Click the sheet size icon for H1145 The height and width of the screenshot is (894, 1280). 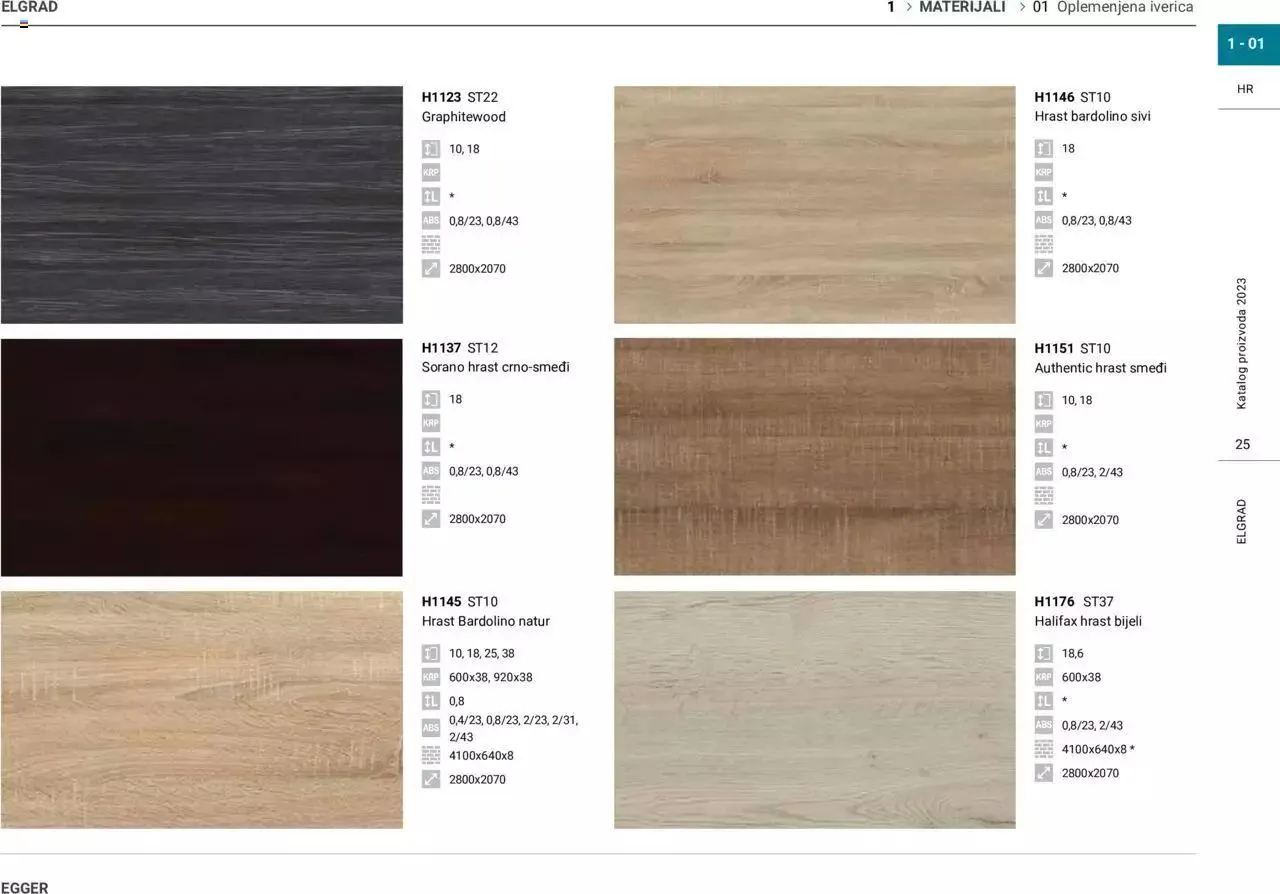coord(431,779)
